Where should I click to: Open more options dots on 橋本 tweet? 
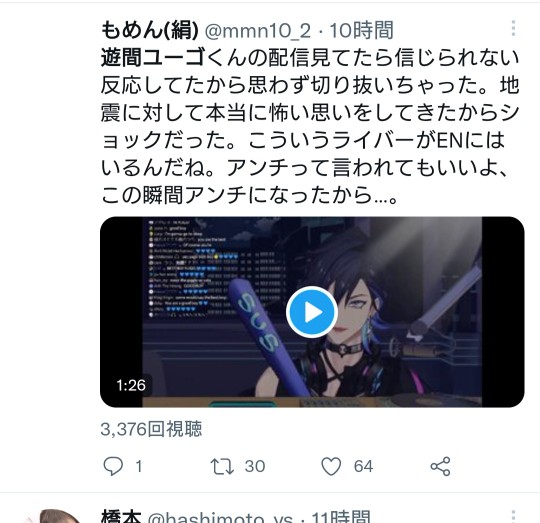click(x=513, y=516)
